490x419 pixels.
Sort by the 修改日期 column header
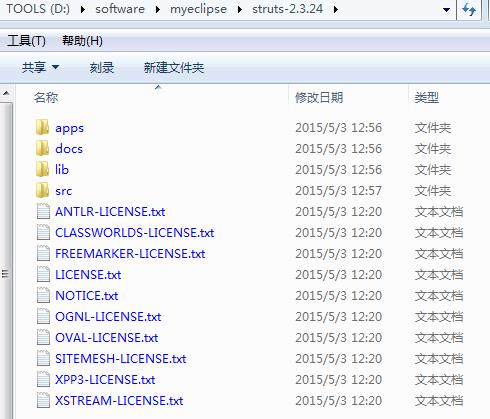click(319, 98)
